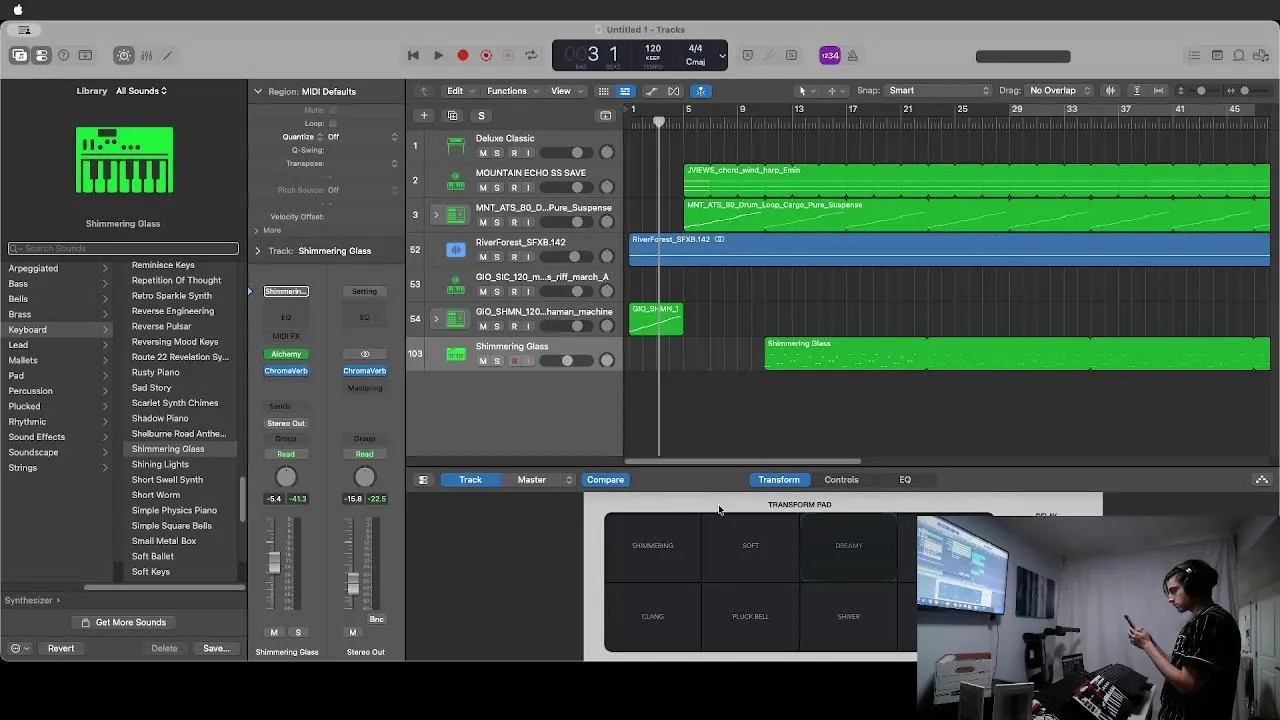Select Track button in Smart Controls
Screen dimensions: 1280x720
470,480
